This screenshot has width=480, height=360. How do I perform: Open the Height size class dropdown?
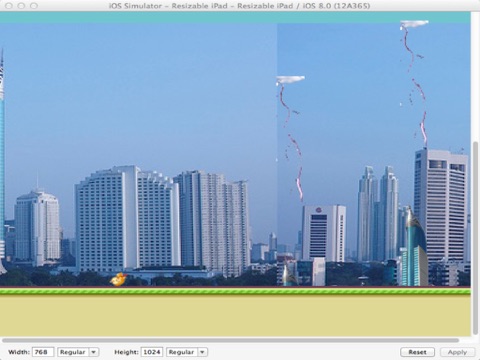(187, 352)
